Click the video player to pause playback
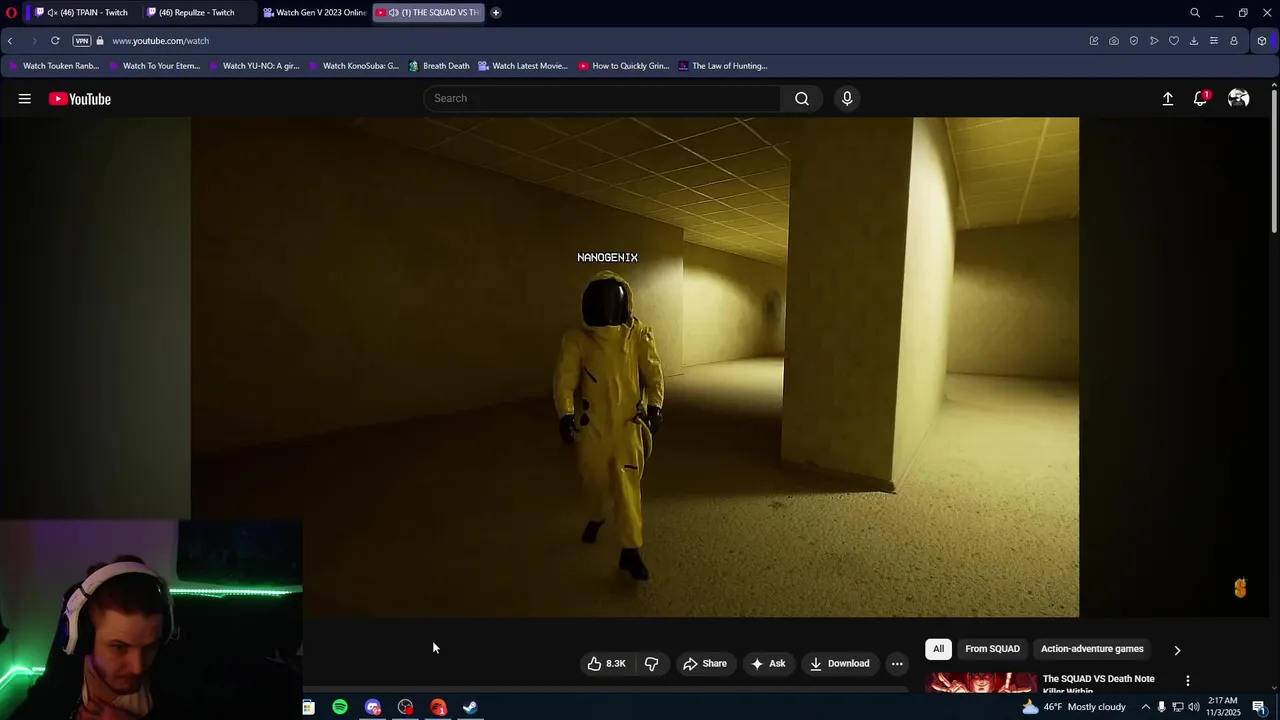Screen dimensions: 1280x720 point(635,367)
